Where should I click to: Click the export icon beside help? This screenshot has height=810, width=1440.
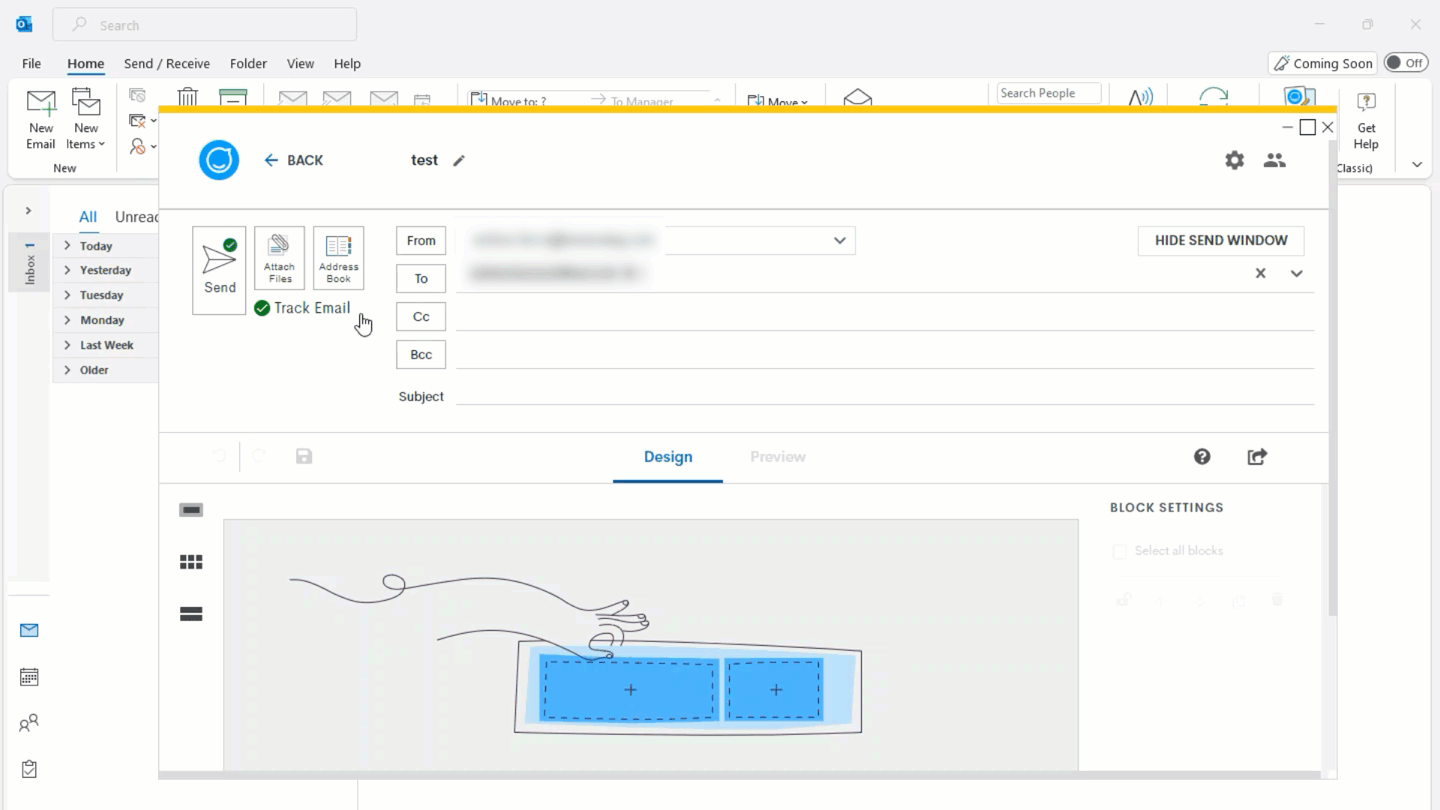pyautogui.click(x=1257, y=456)
